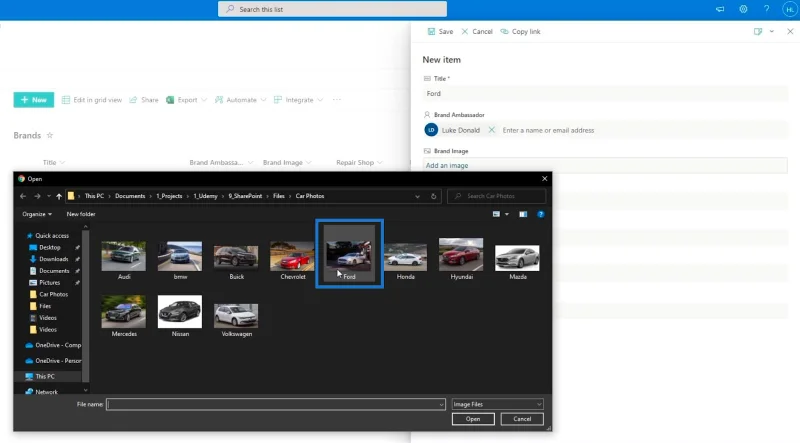Screen dimensions: 800x443
Task: Go forward in the Open dialog
Action: tap(37, 196)
